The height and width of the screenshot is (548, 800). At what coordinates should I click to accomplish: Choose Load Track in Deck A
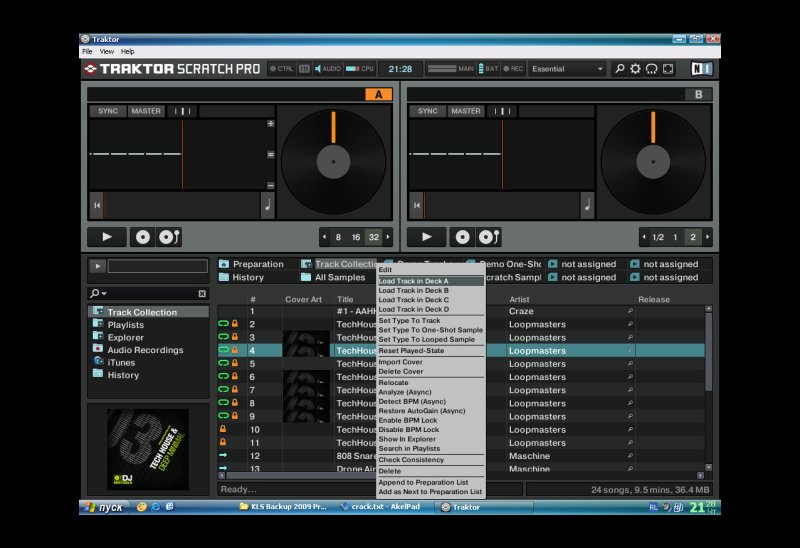click(431, 281)
